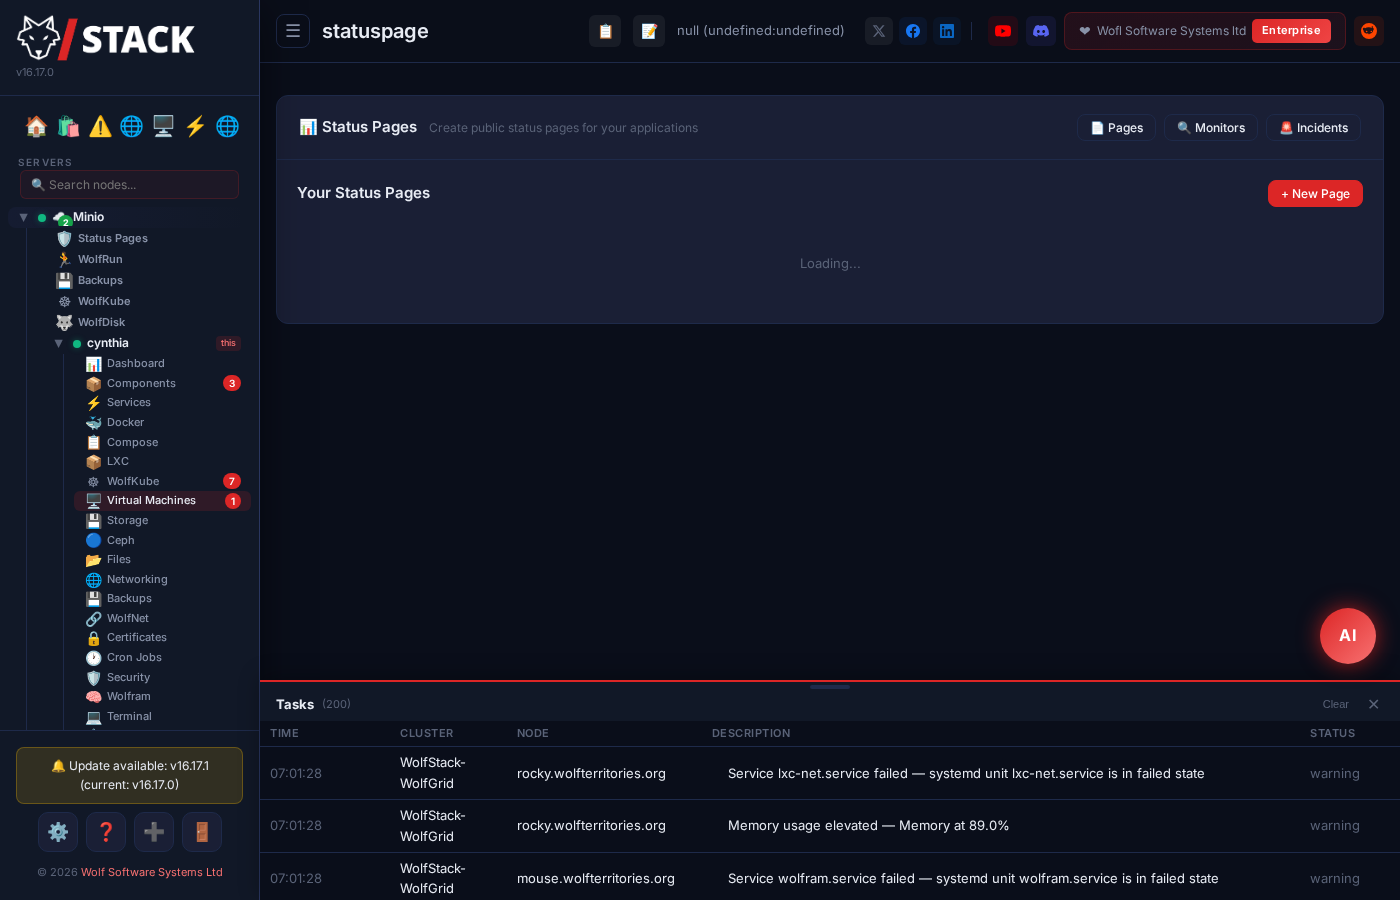This screenshot has height=900, width=1400.
Task: Open WolfDisk in the sidebar tree
Action: click(101, 322)
